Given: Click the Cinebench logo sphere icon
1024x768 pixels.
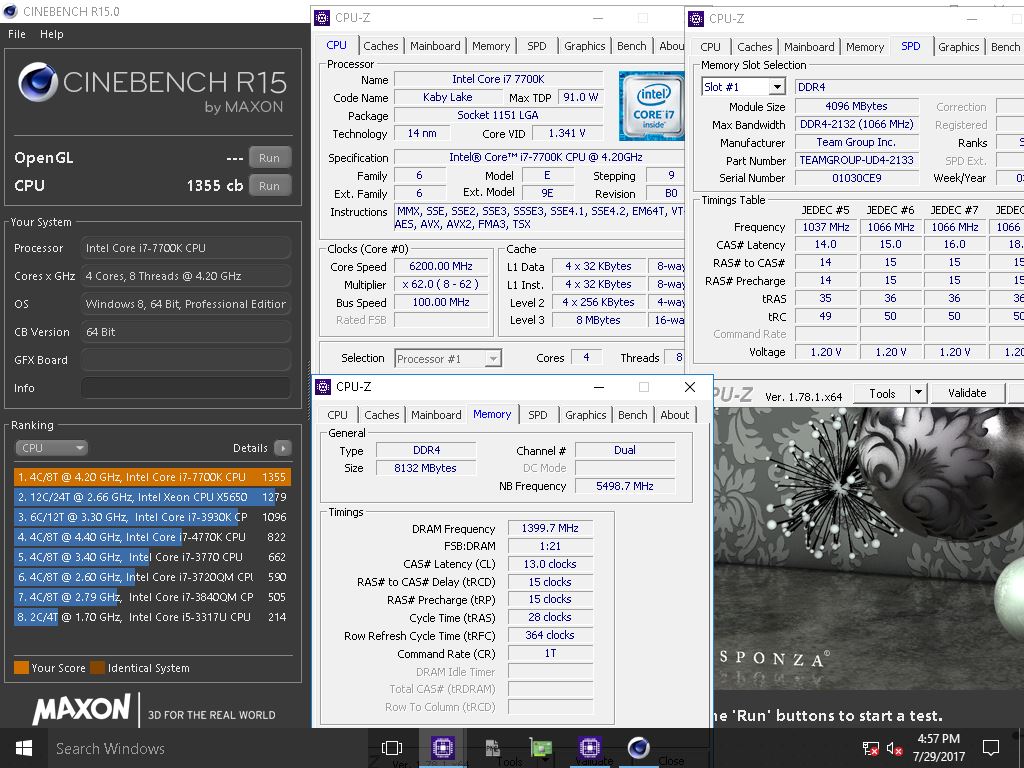Looking at the screenshot, I should click(x=38, y=82).
